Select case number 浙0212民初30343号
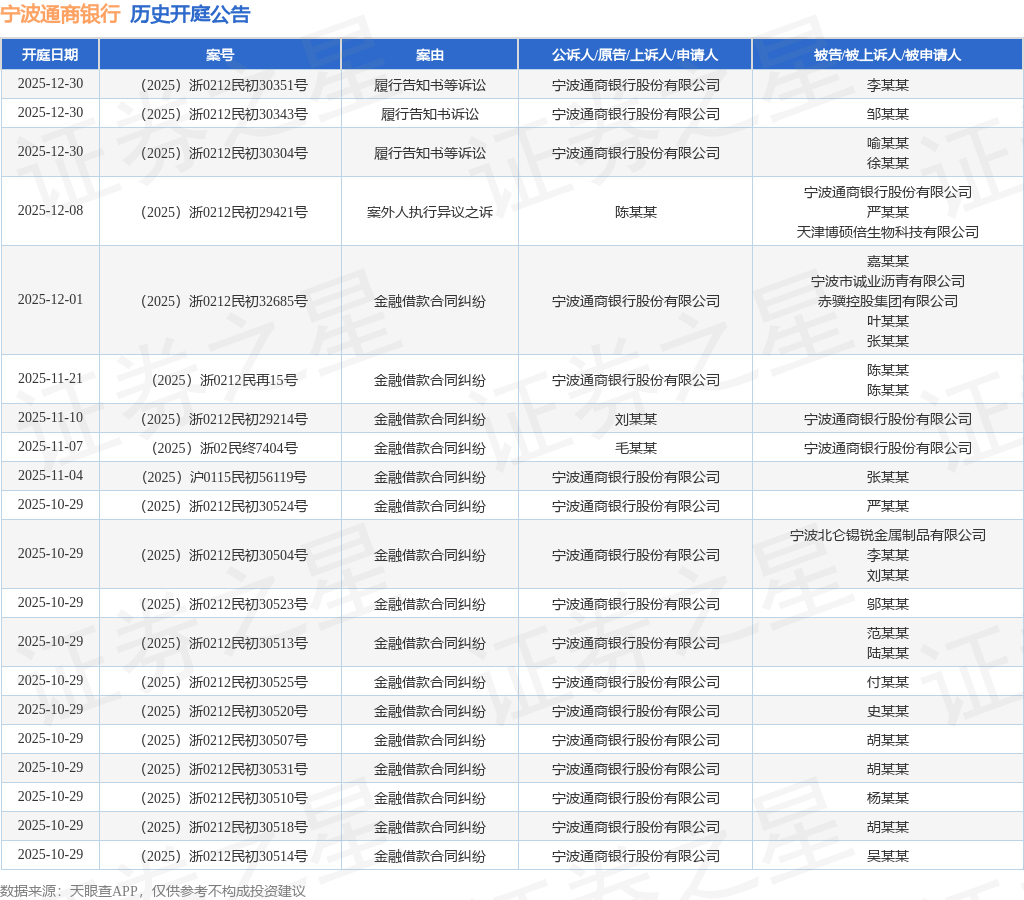Image resolution: width=1024 pixels, height=900 pixels. coord(224,114)
